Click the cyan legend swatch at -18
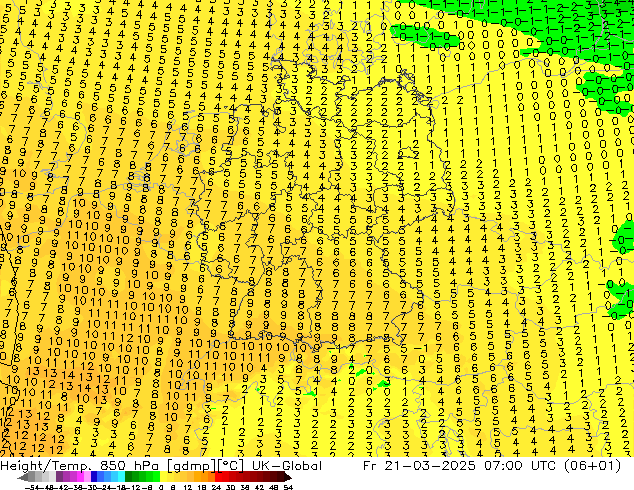This screenshot has width=634, height=490. [x=121, y=477]
